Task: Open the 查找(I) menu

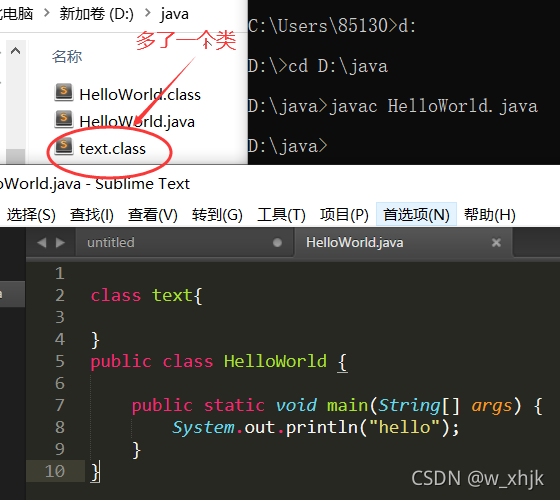Action: [92, 215]
